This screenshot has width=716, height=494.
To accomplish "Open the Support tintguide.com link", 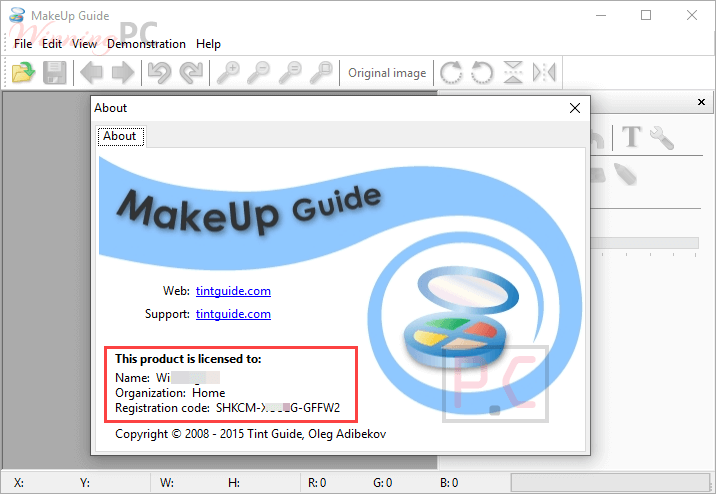I will [x=233, y=314].
